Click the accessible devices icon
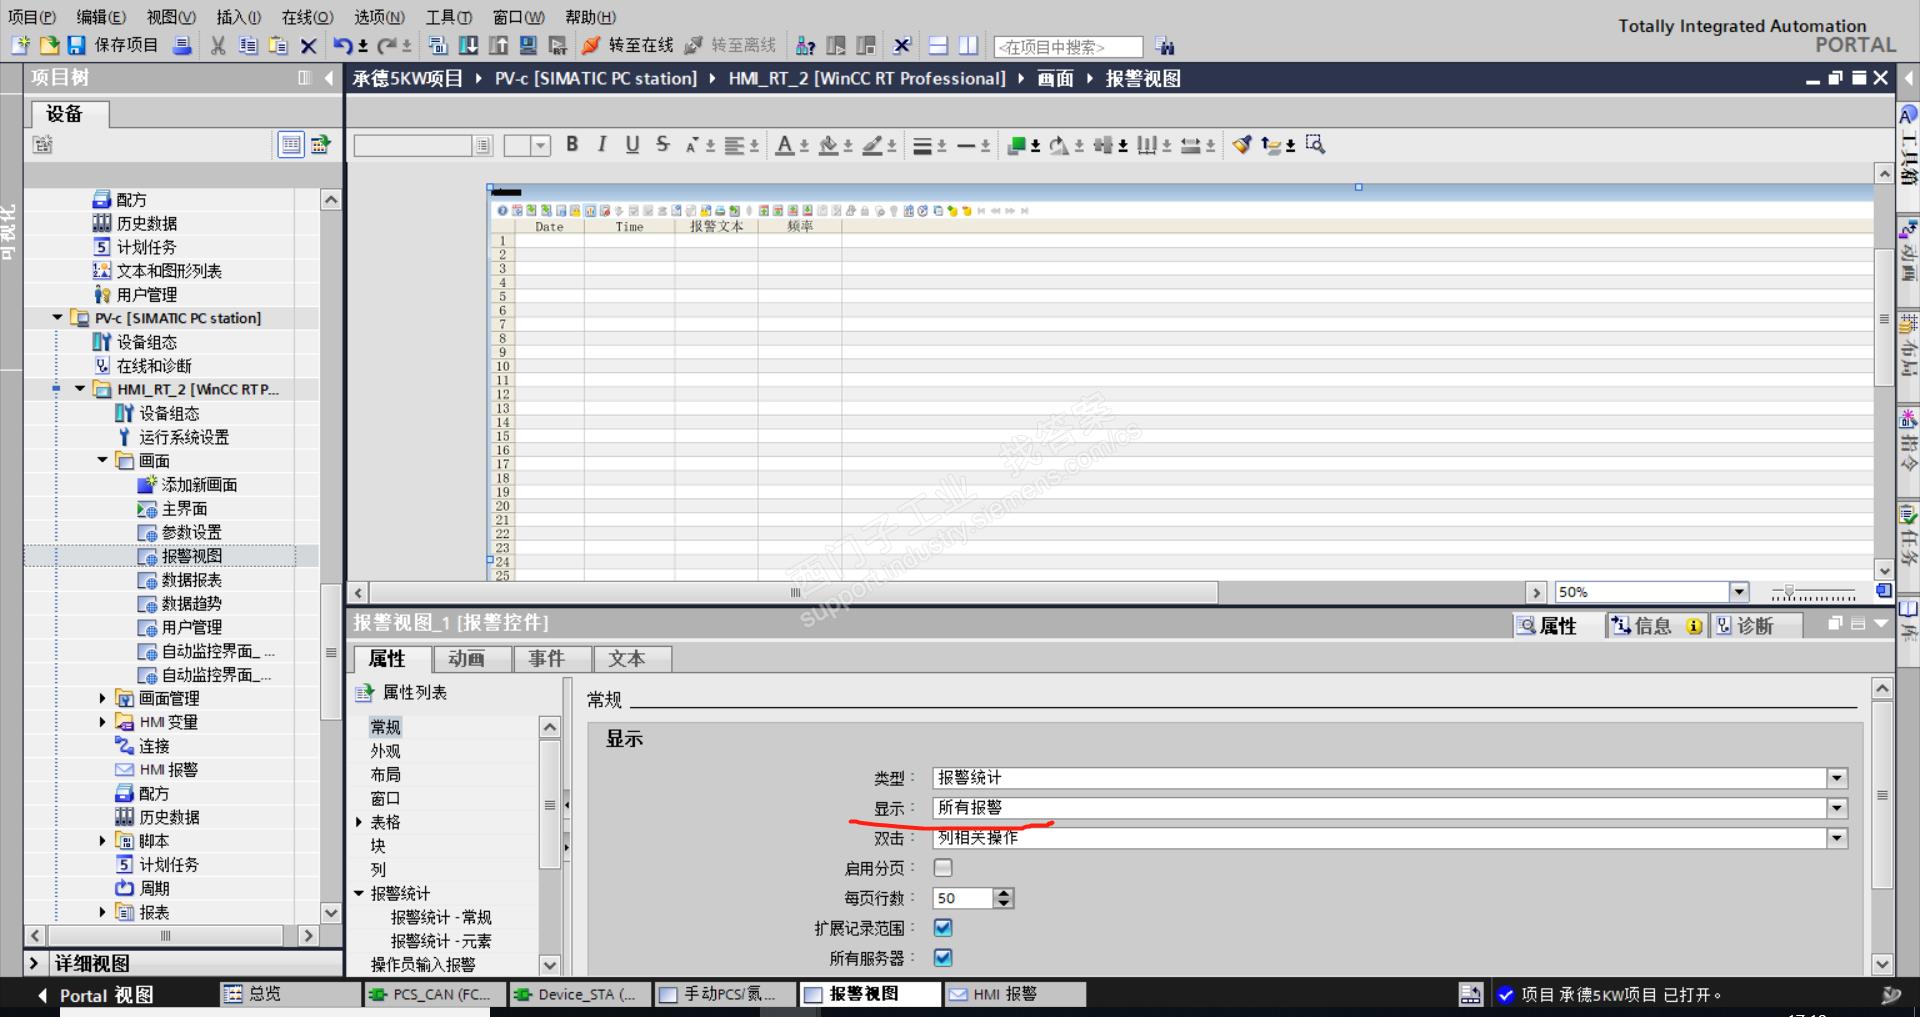The image size is (1920, 1017). coord(806,45)
